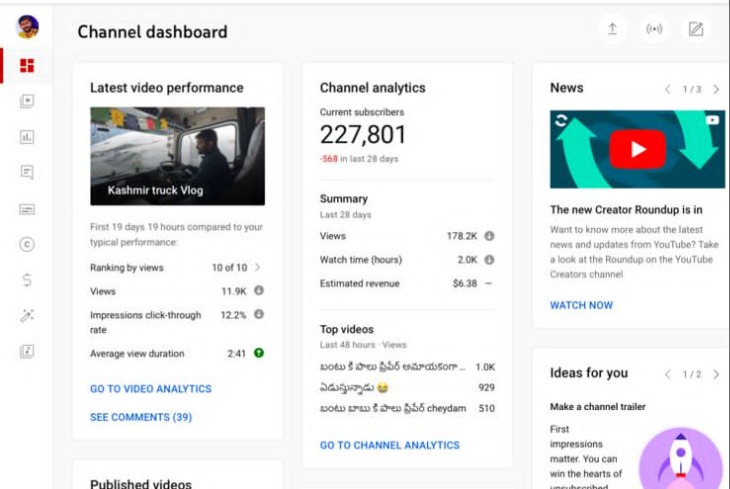Click the Watch time (hours) label
The height and width of the screenshot is (489, 730).
(361, 259)
